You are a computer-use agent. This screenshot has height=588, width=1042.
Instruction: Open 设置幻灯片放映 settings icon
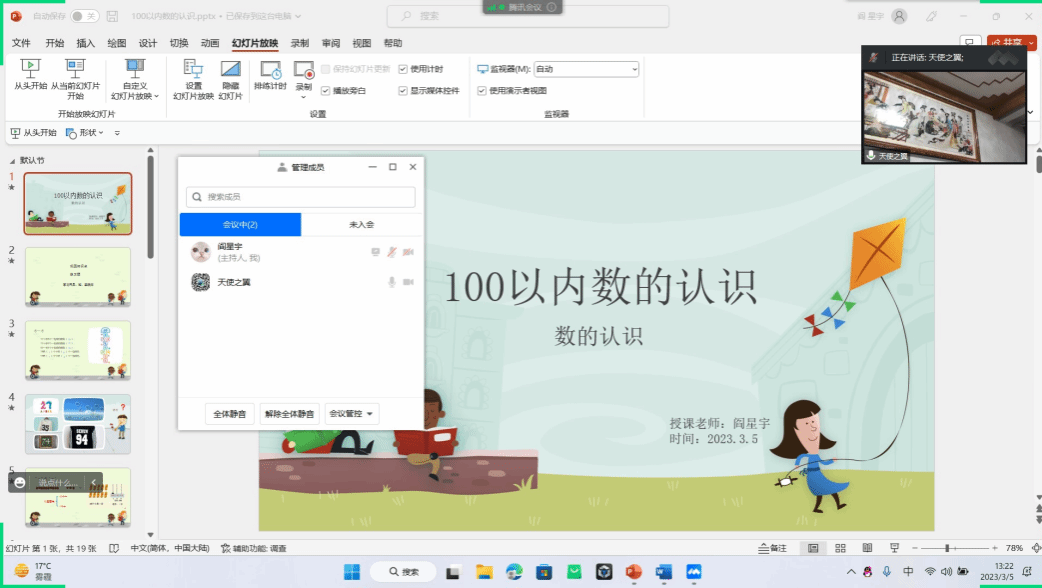point(193,70)
